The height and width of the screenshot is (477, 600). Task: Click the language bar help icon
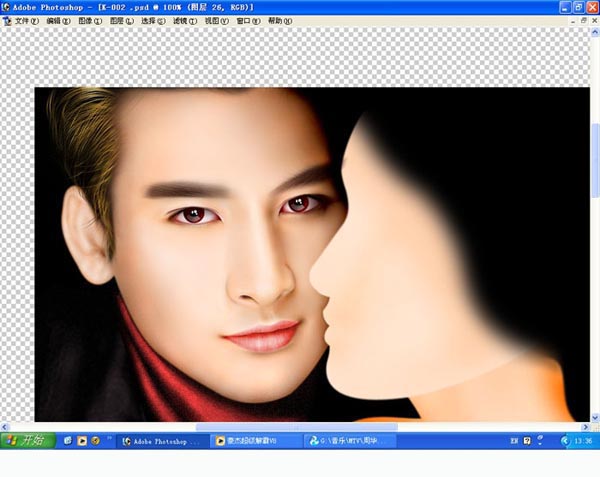tap(527, 441)
